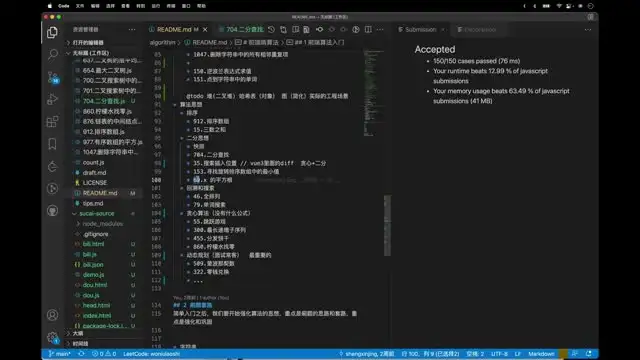The width and height of the screenshot is (640, 360).
Task: Collapse the sucai-source folder
Action: click(97, 213)
